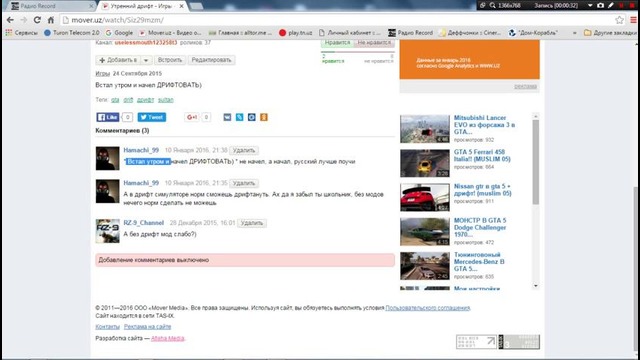Go back with the browser back arrow

click(10, 20)
